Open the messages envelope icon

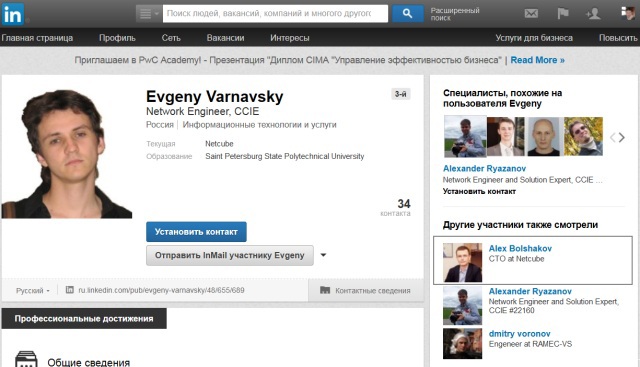click(x=531, y=13)
